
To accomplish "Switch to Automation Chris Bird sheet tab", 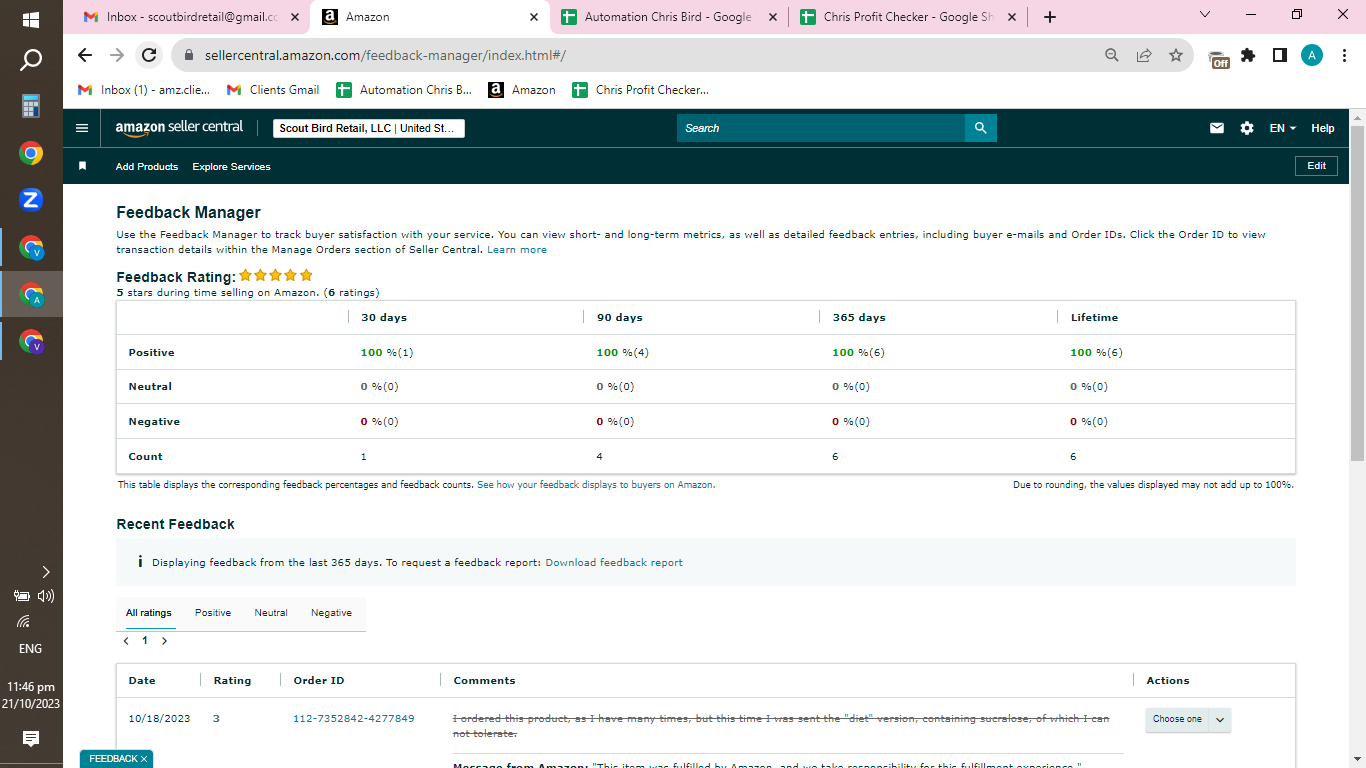I will (x=667, y=17).
